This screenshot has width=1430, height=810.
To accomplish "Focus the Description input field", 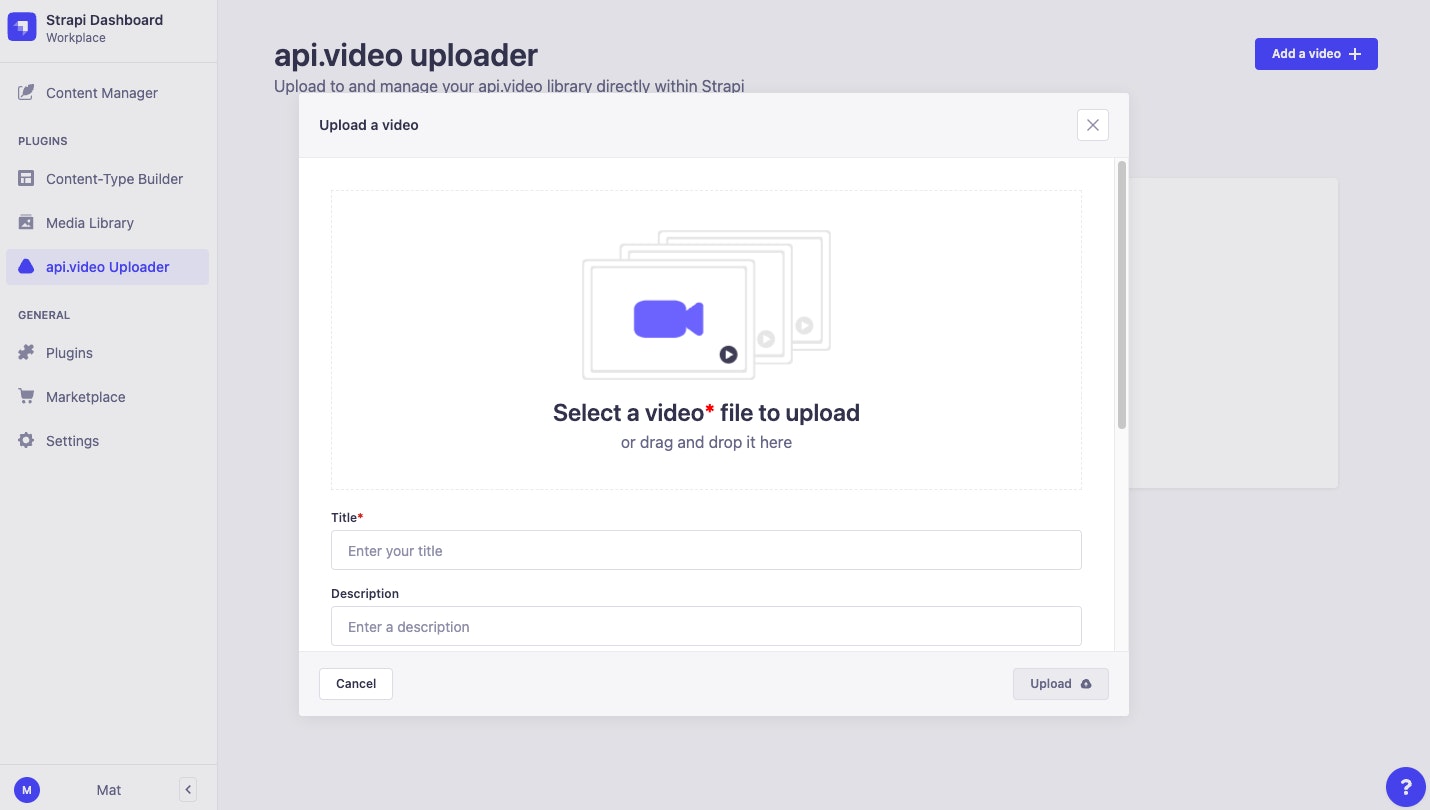I will (x=706, y=626).
